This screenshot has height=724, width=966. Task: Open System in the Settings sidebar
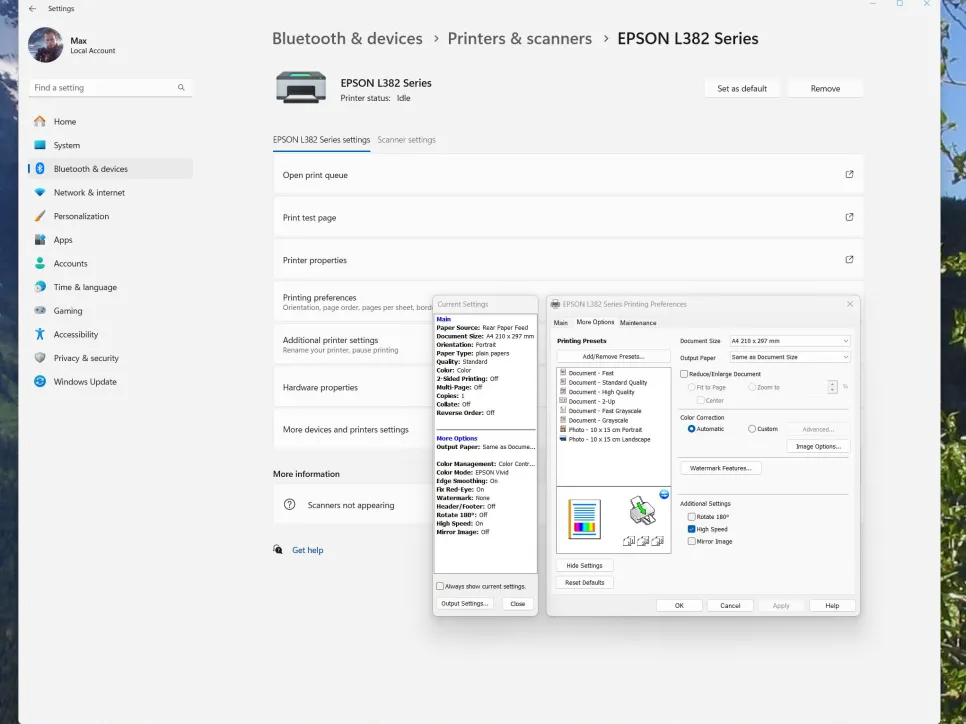tap(111, 145)
